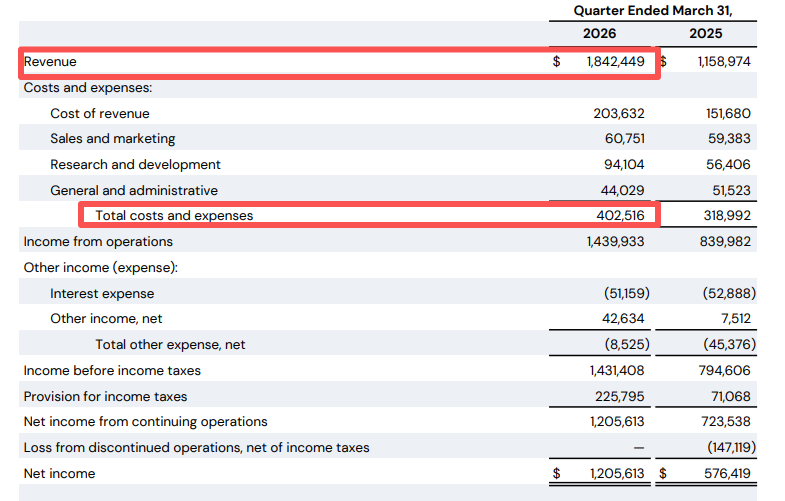Click the 2025 revenue value 1,158,974

point(724,62)
